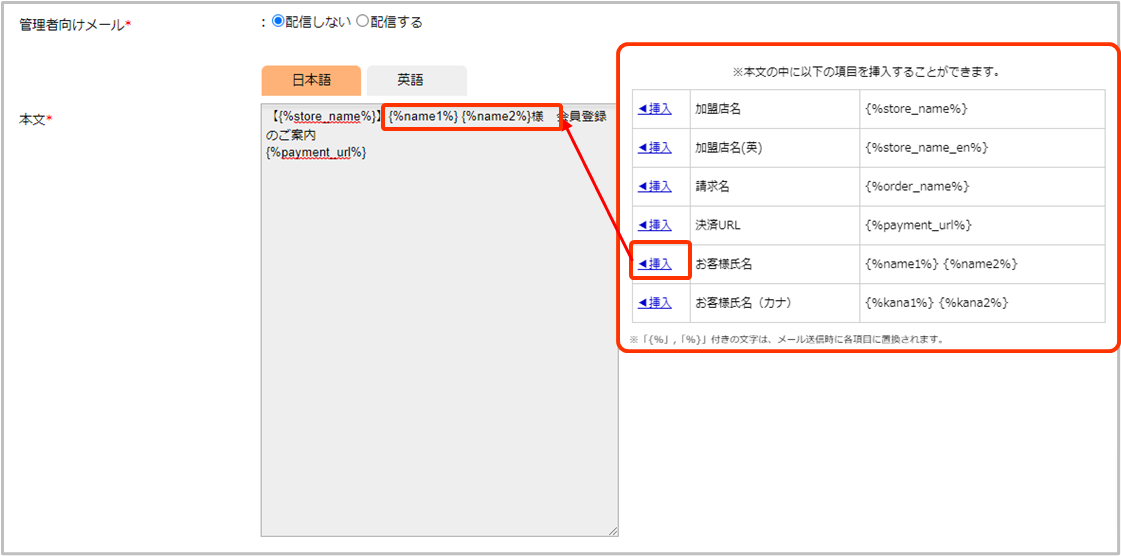Click 挿入 link for 加盟店名(英)
This screenshot has height=556, width=1121.
point(656,147)
